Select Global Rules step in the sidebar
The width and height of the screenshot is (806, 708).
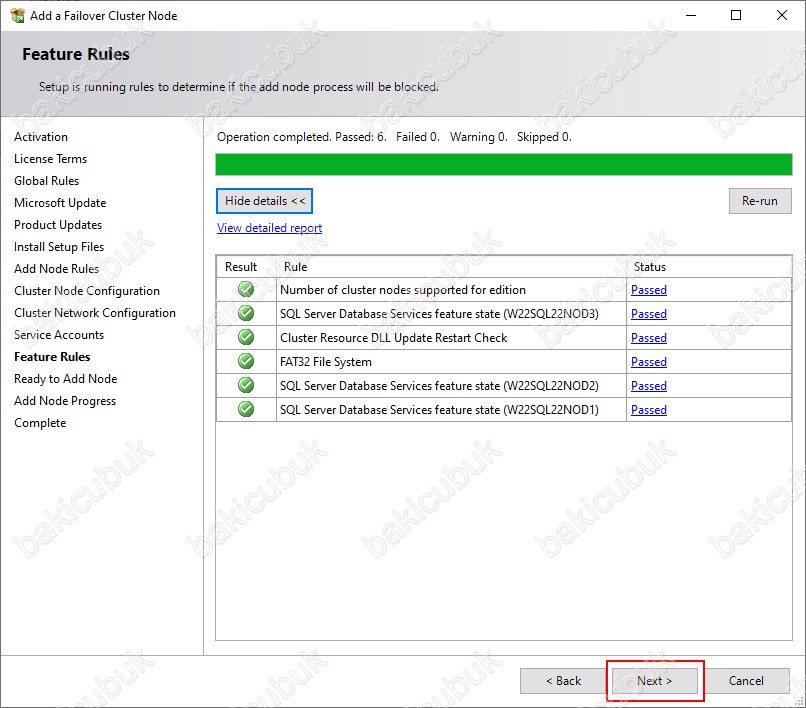pos(47,181)
